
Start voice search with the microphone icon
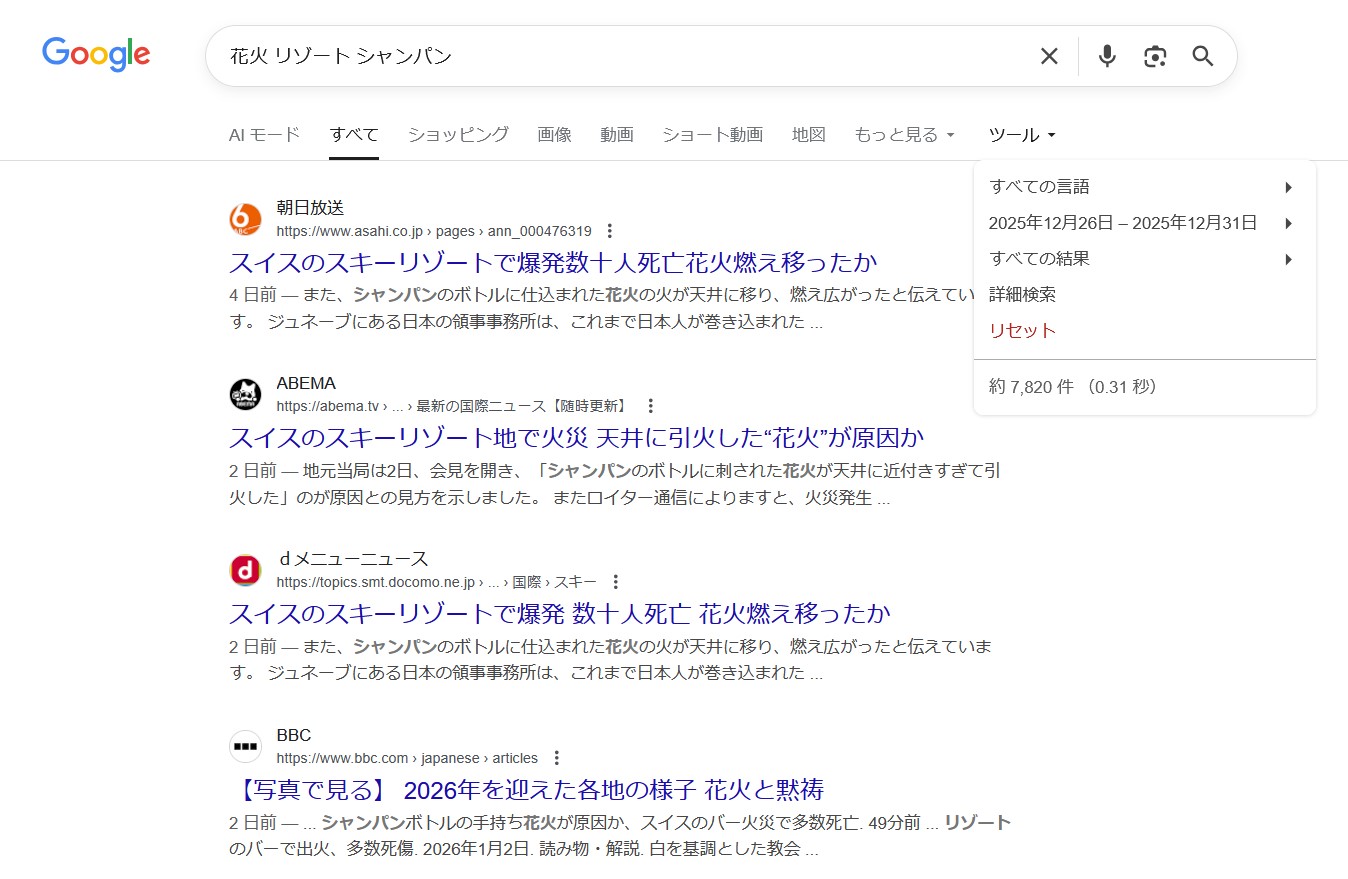[x=1106, y=56]
